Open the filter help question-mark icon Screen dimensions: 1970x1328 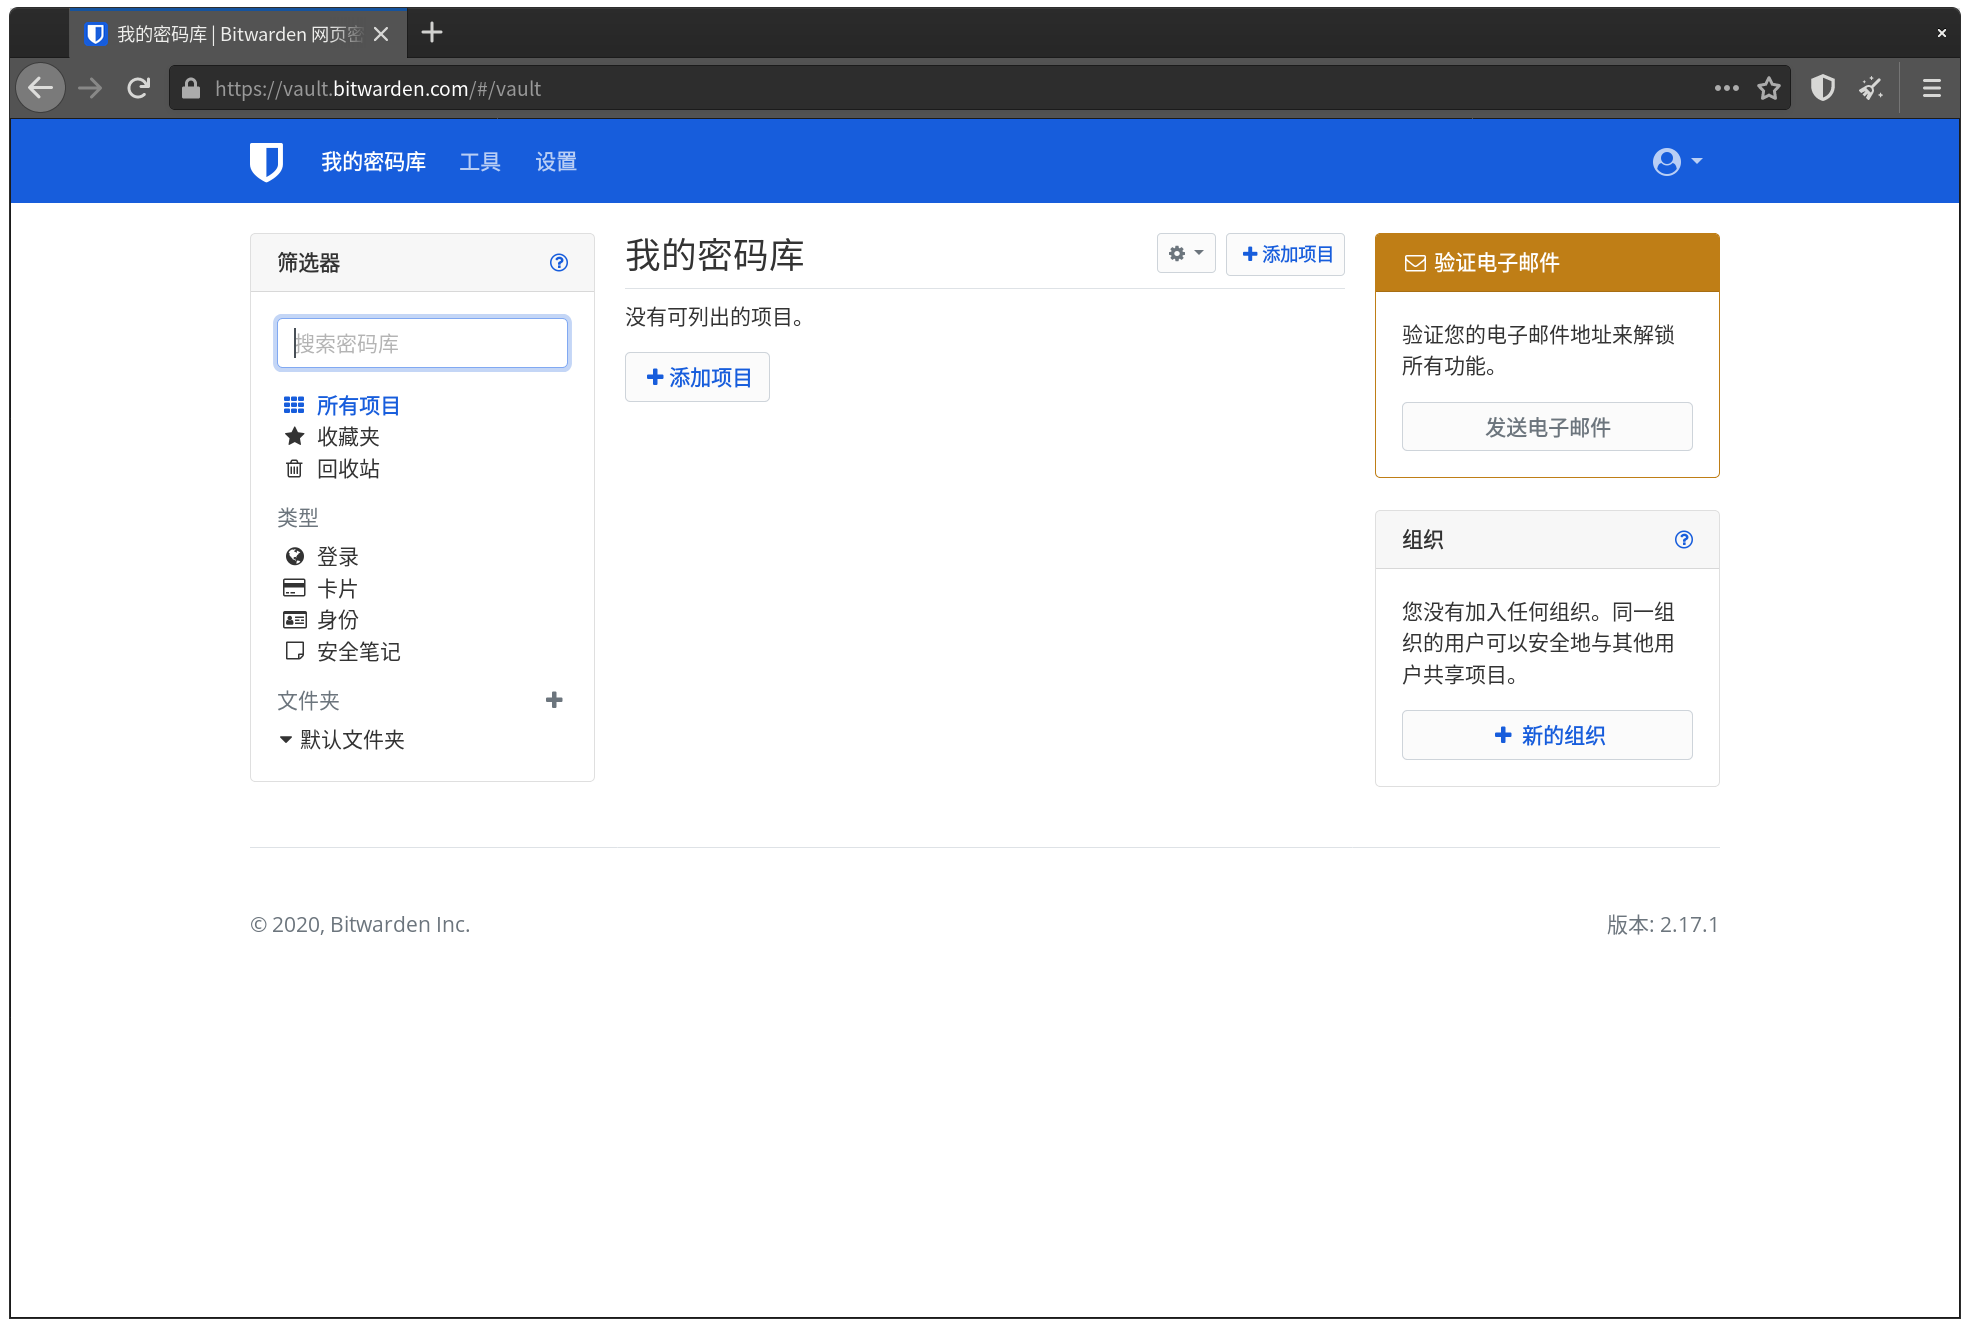[559, 263]
